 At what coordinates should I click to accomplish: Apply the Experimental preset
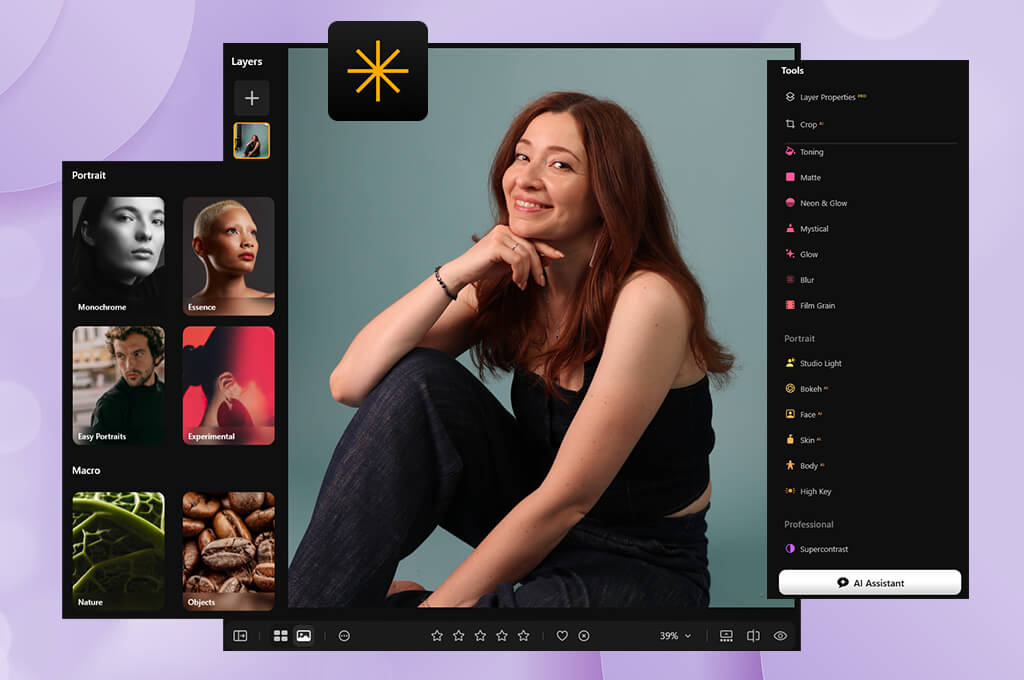pyautogui.click(x=229, y=385)
